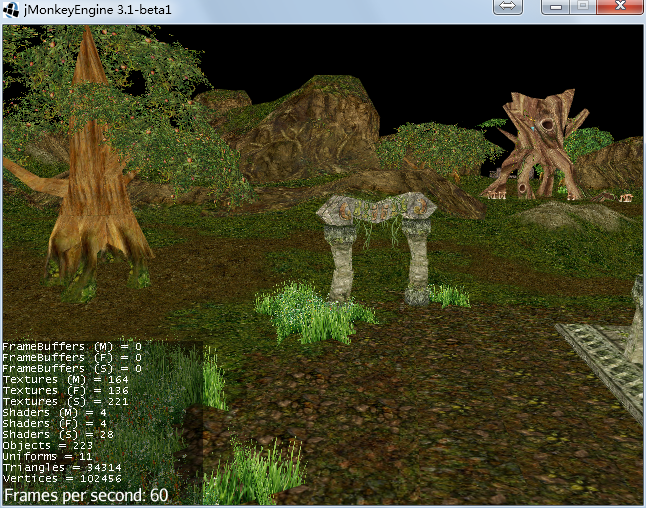Image resolution: width=646 pixels, height=508 pixels.
Task: Click the double-arrow button in title bar
Action: (508, 7)
